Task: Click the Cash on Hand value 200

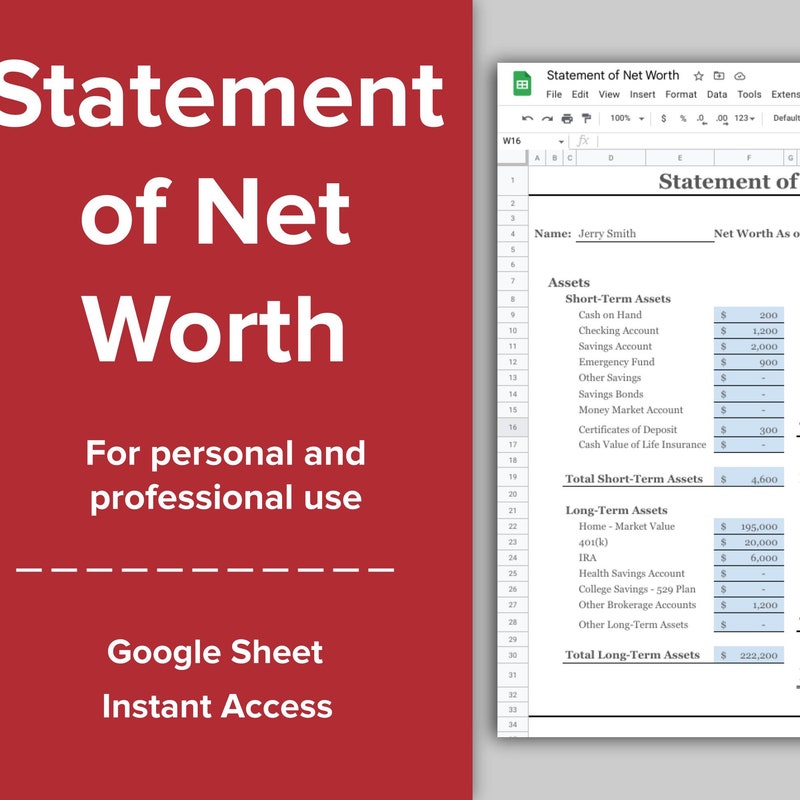Action: tap(748, 315)
